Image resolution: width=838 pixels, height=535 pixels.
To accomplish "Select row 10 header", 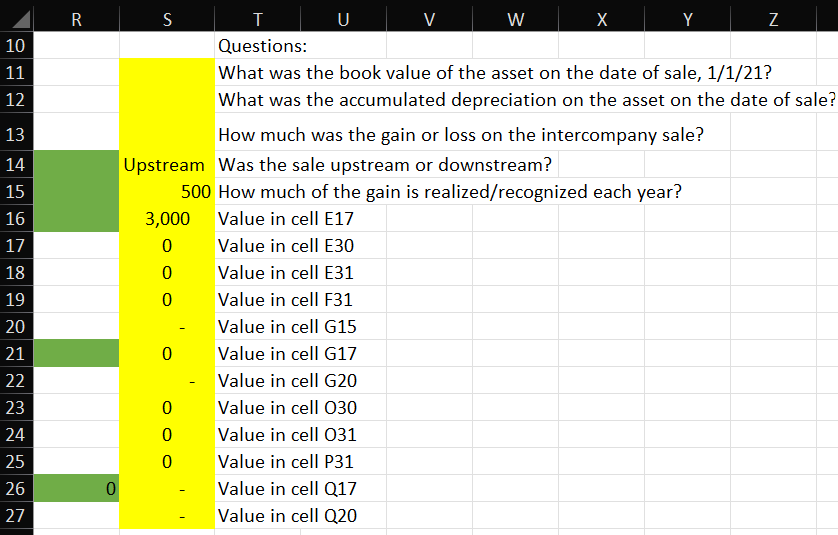I will coord(16,45).
